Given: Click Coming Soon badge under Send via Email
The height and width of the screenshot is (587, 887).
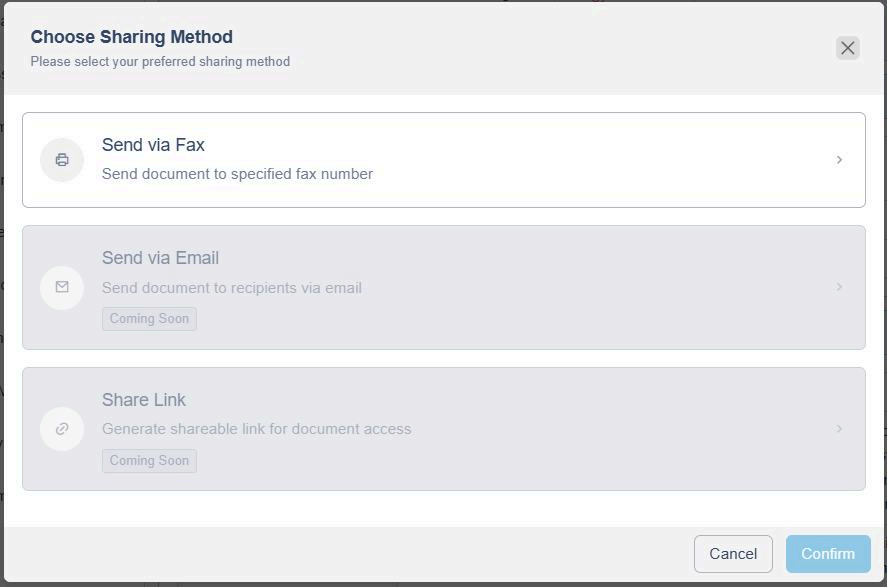Looking at the screenshot, I should tap(149, 319).
